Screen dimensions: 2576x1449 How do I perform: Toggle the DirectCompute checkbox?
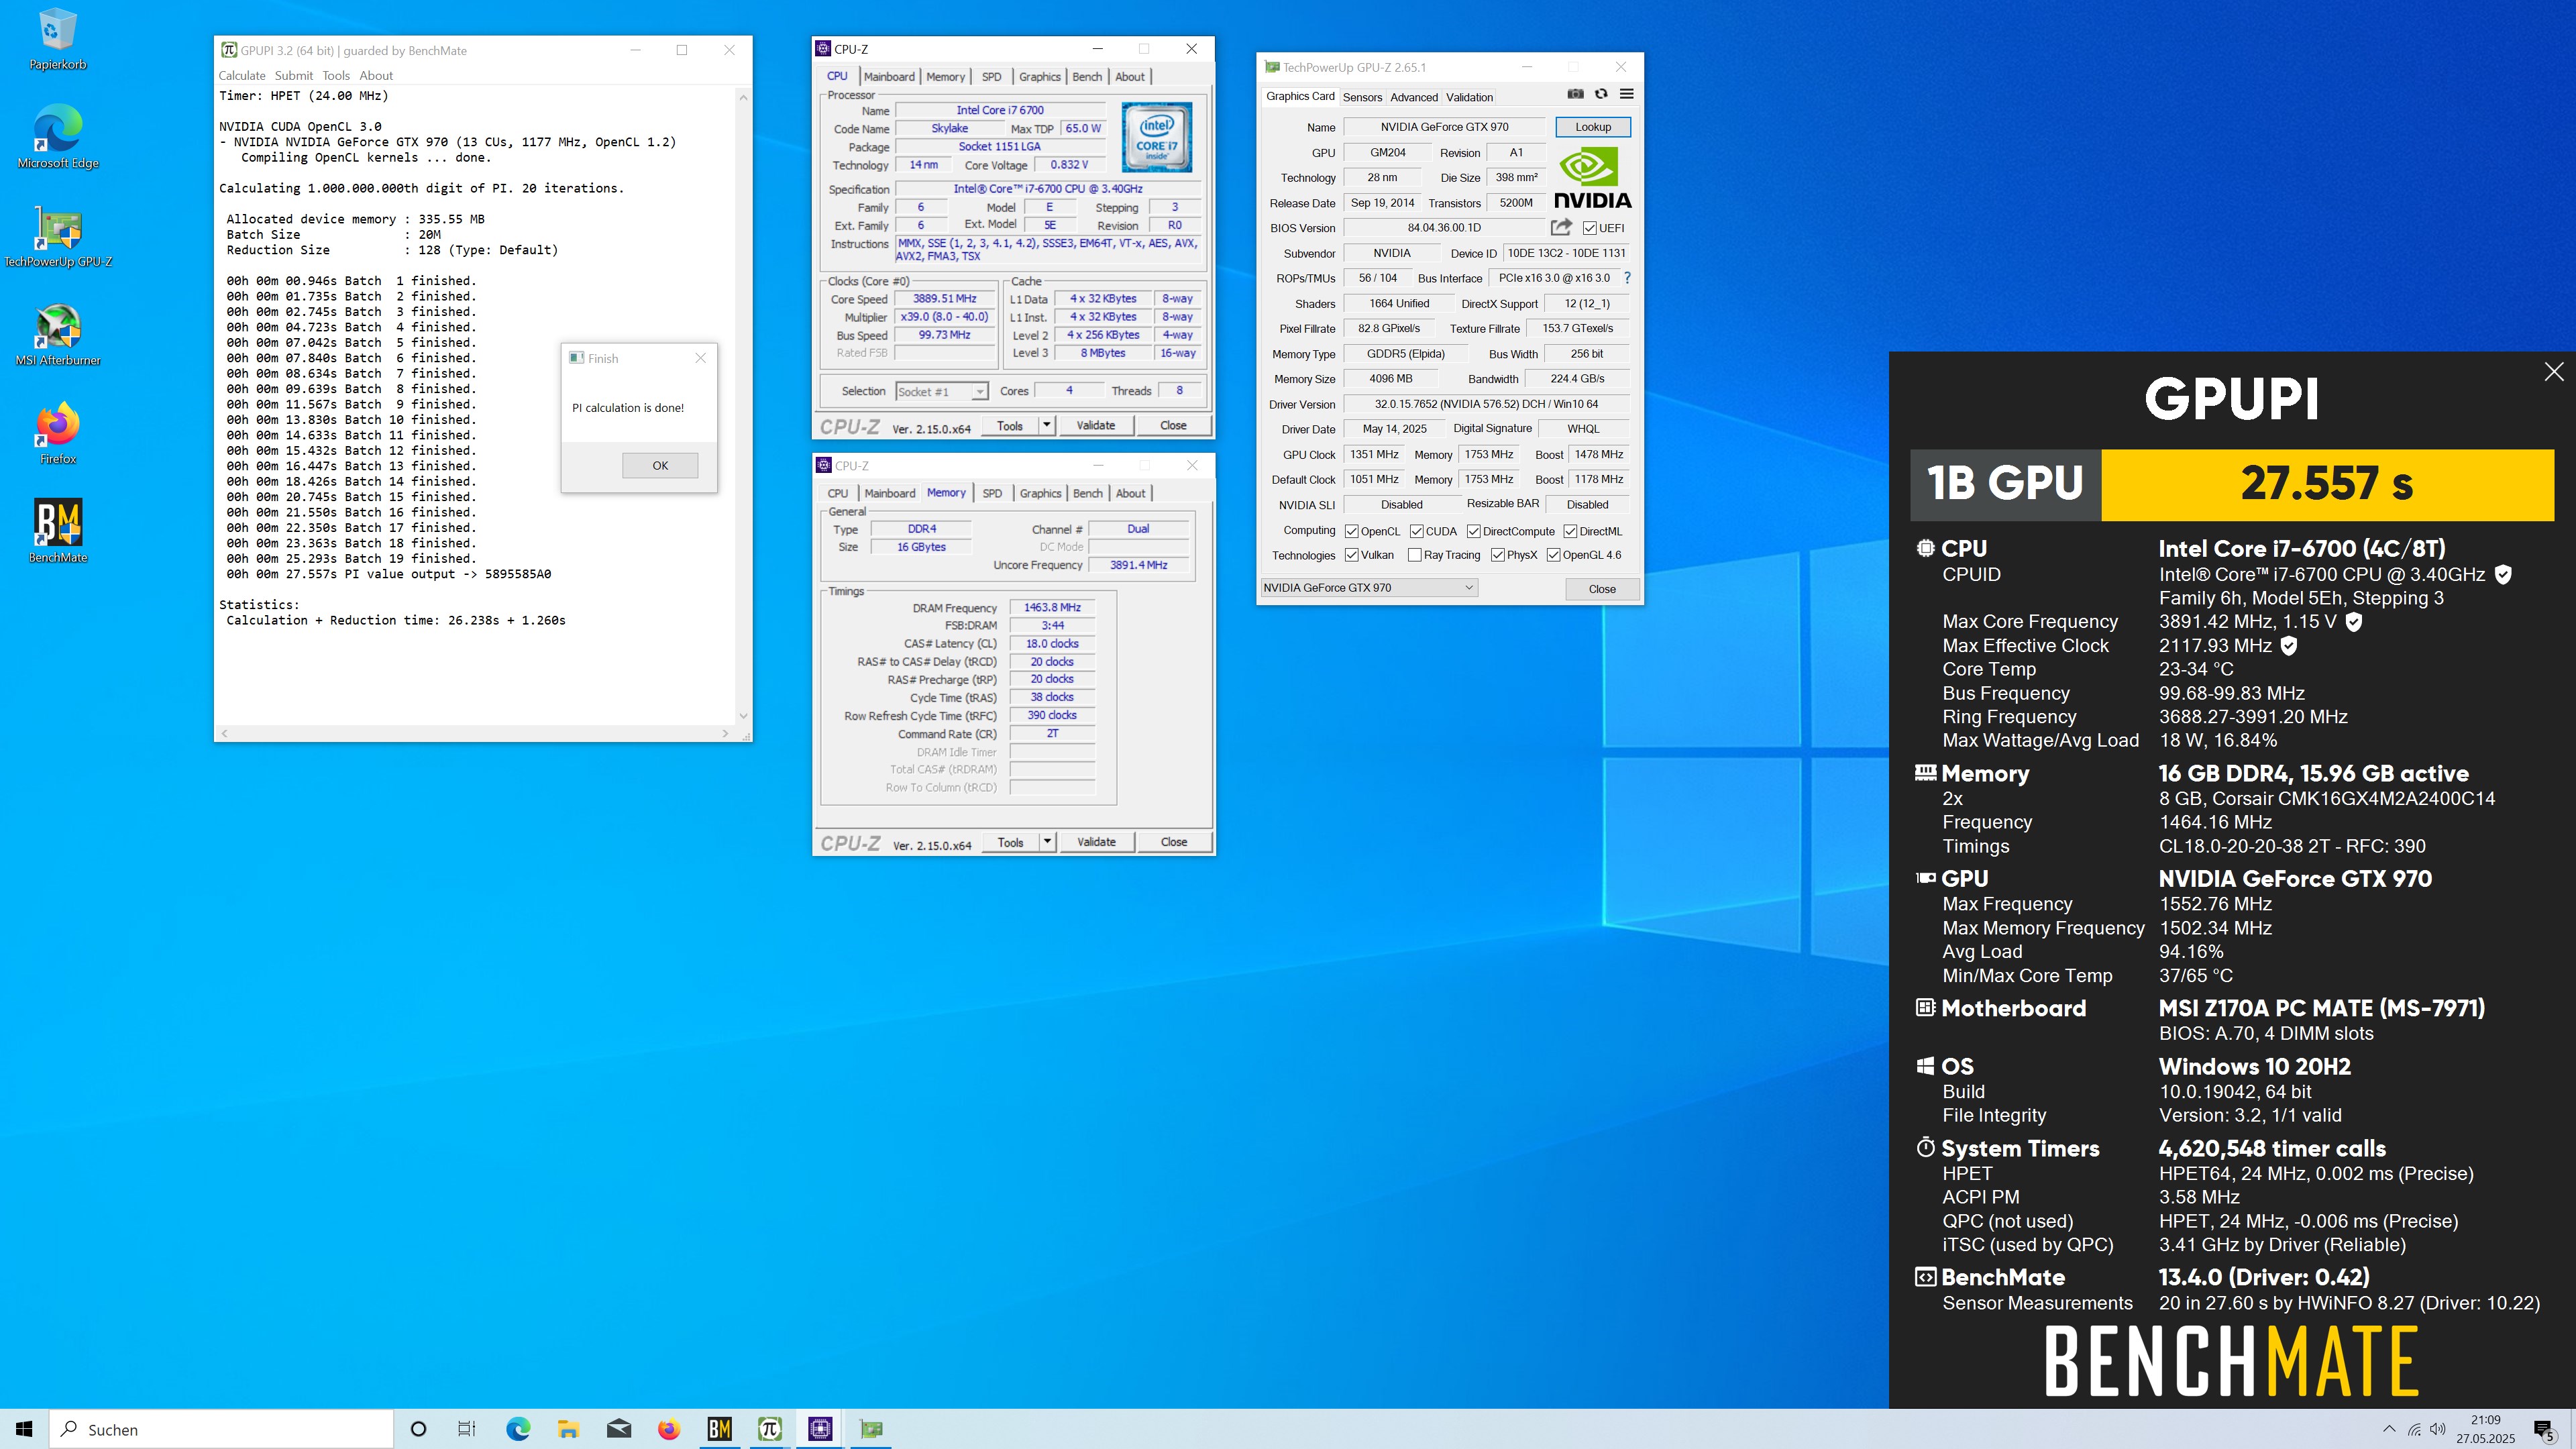1474,531
